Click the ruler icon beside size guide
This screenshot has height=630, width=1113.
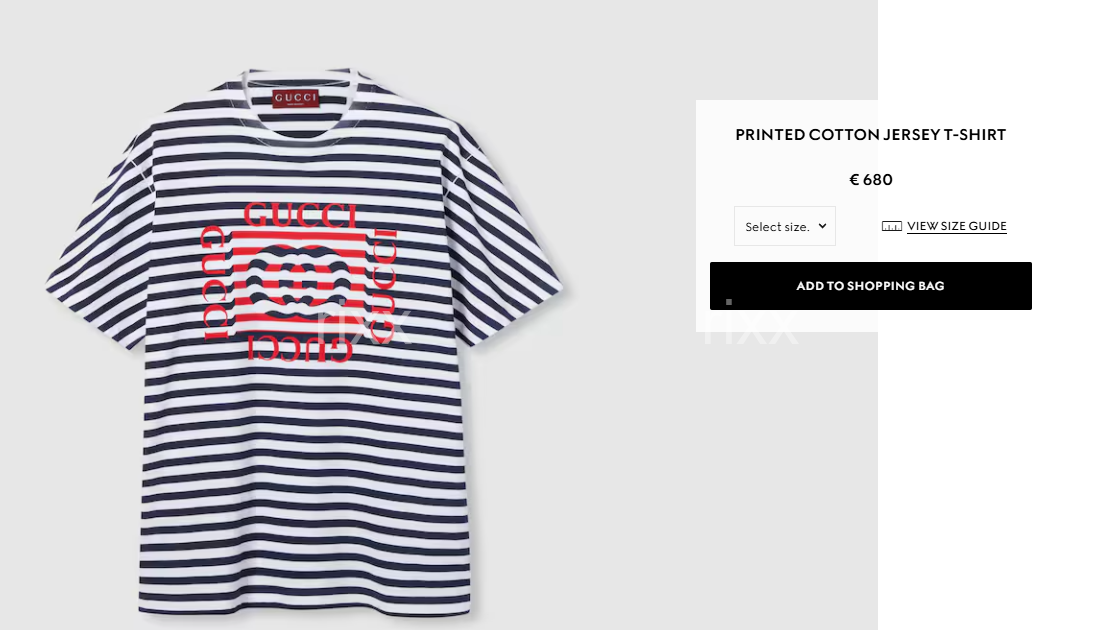[892, 226]
